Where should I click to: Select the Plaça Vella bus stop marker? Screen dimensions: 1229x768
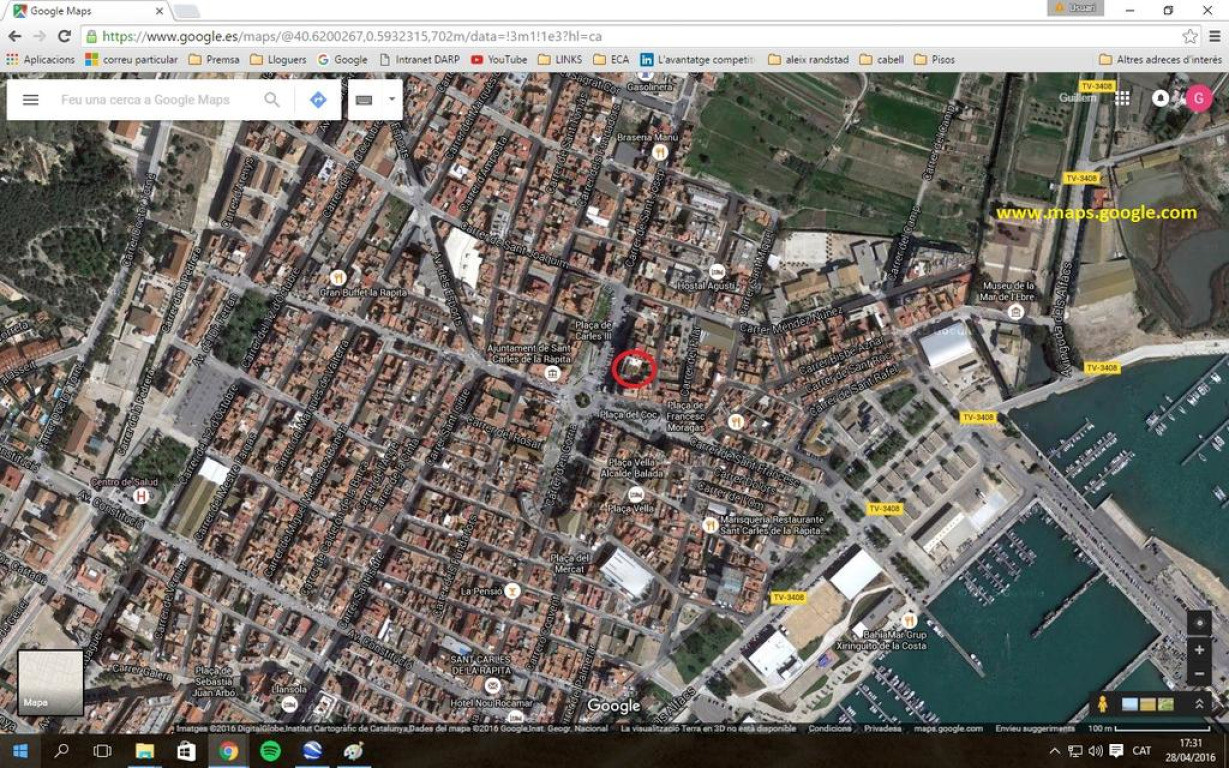(x=636, y=494)
